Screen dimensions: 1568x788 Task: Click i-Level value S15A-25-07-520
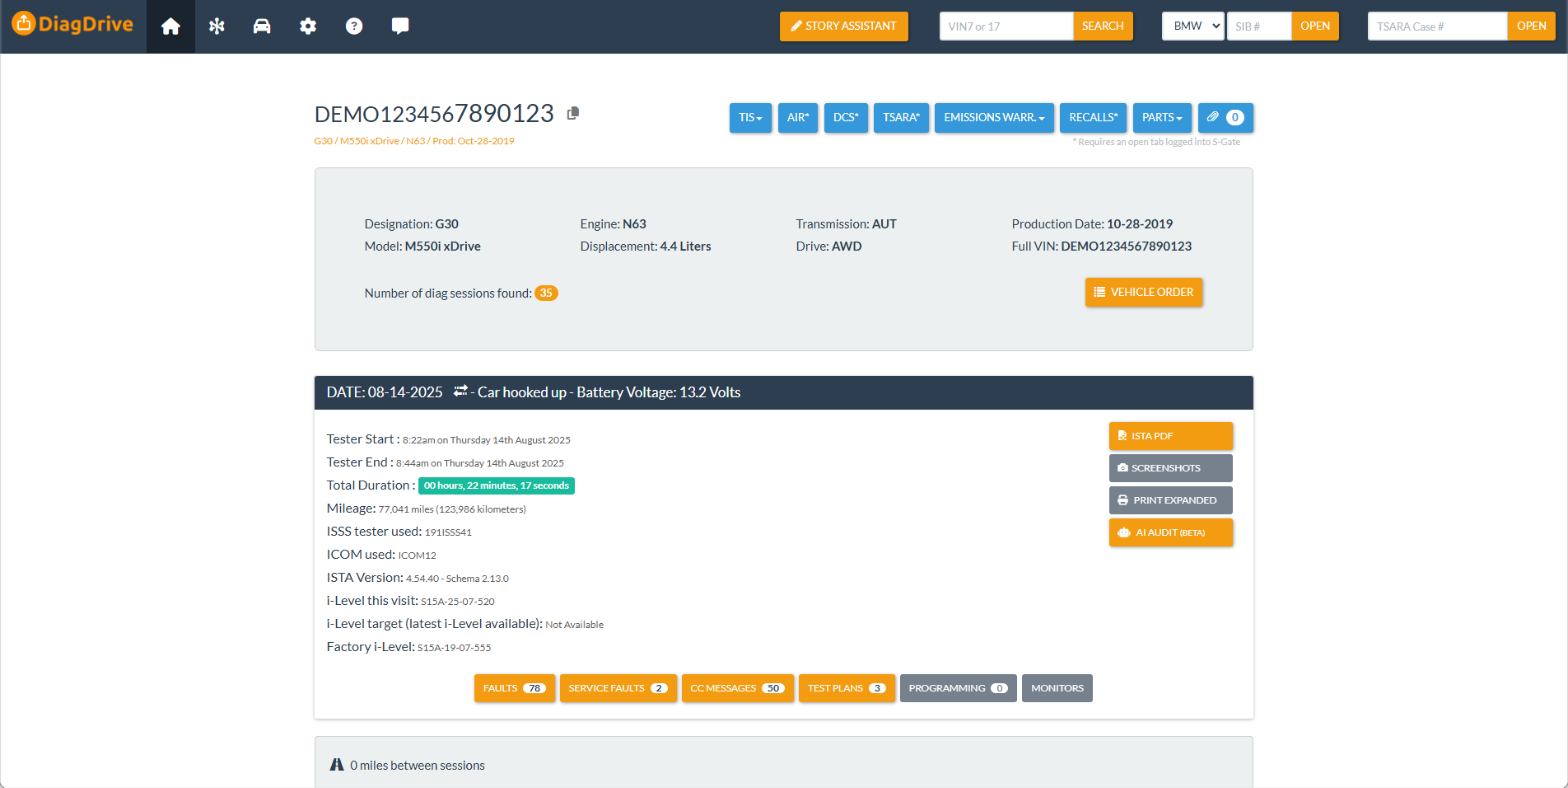click(457, 602)
